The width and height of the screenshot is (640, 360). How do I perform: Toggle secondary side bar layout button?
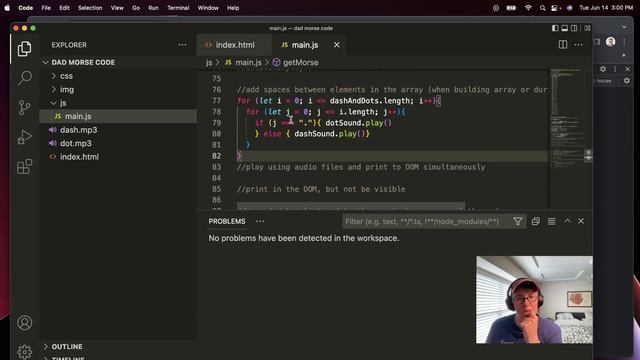click(x=574, y=28)
